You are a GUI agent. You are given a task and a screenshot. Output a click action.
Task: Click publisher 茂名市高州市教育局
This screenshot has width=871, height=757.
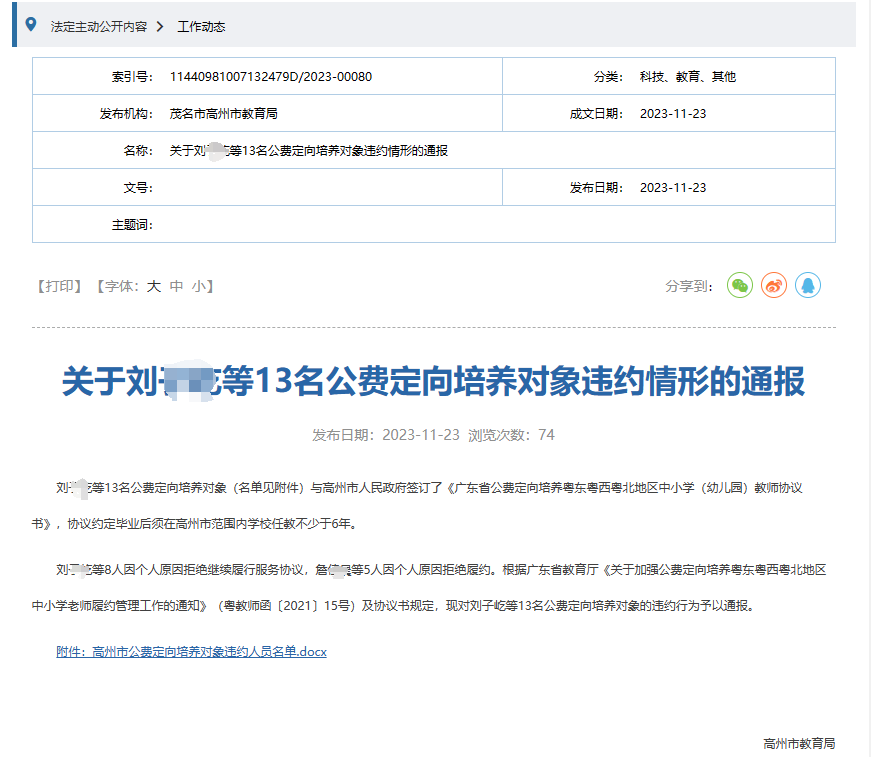tap(223, 114)
